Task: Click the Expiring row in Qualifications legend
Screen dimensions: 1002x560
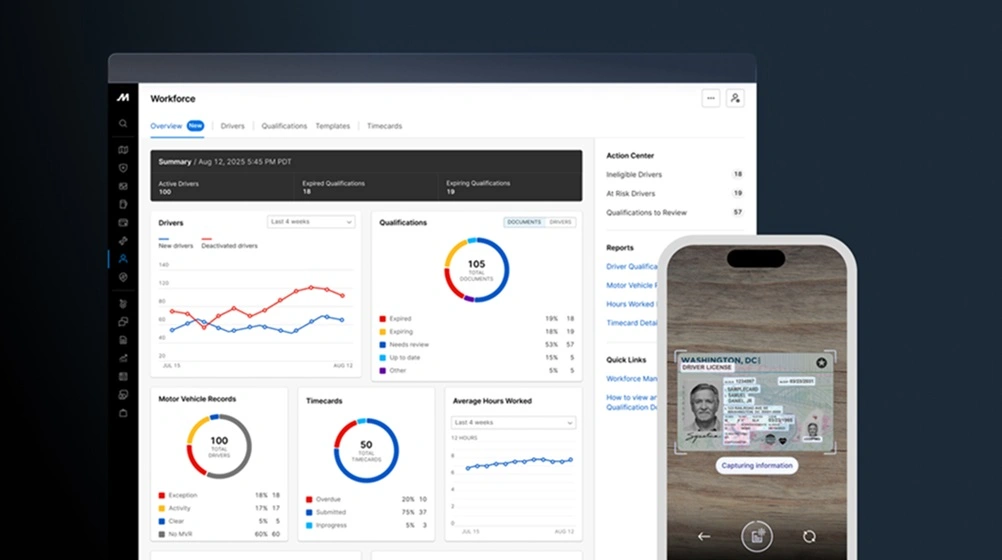Action: [x=477, y=332]
